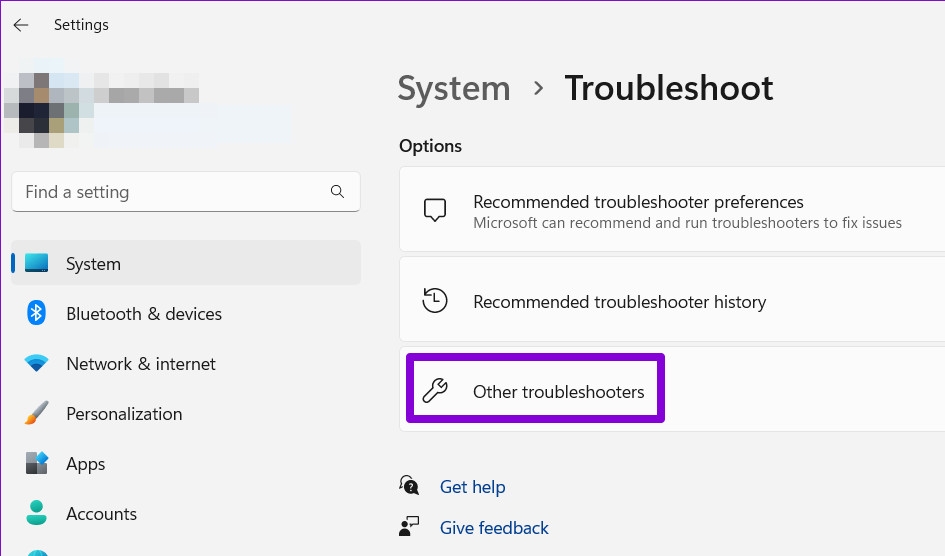945x556 pixels.
Task: Click the Options section heading
Action: click(x=430, y=146)
